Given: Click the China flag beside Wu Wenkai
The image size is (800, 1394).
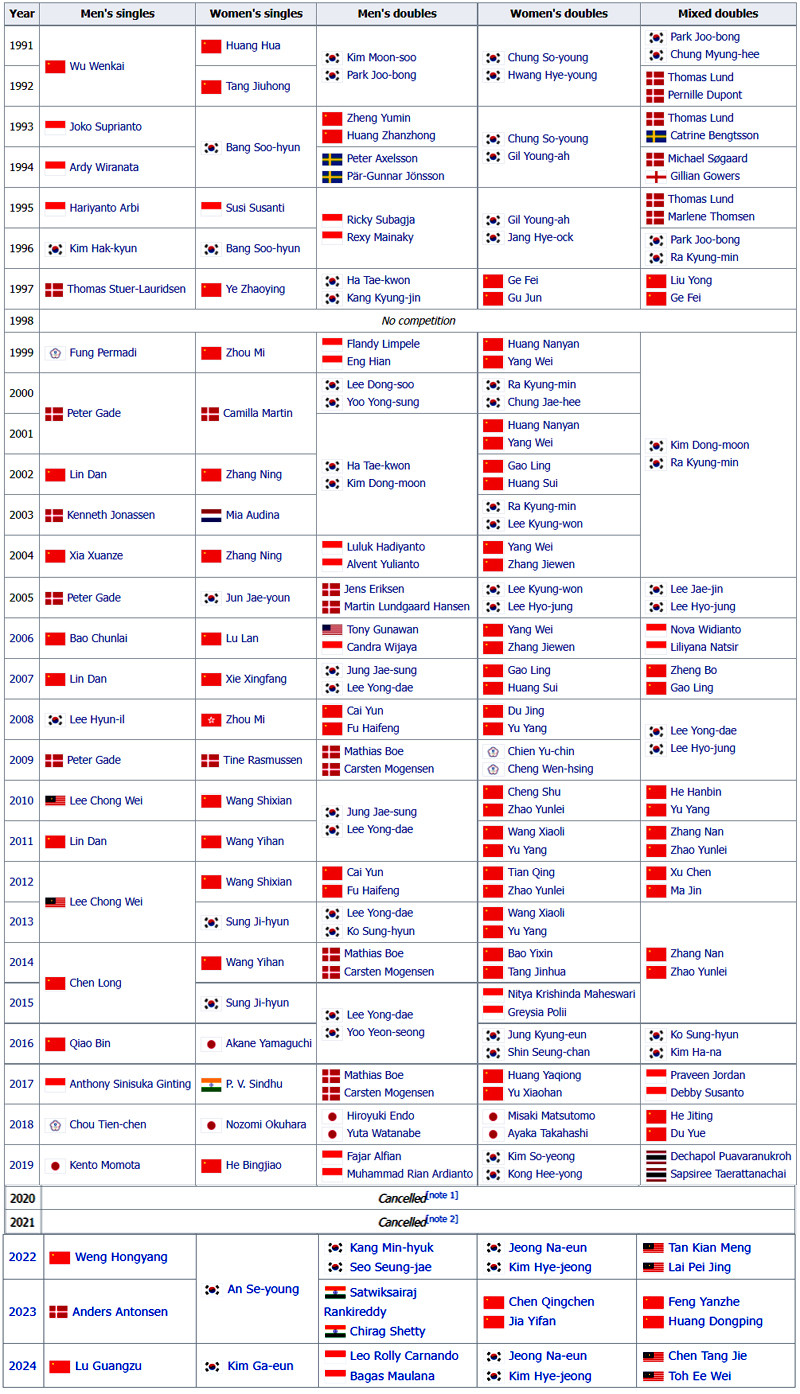Looking at the screenshot, I should pos(55,66).
